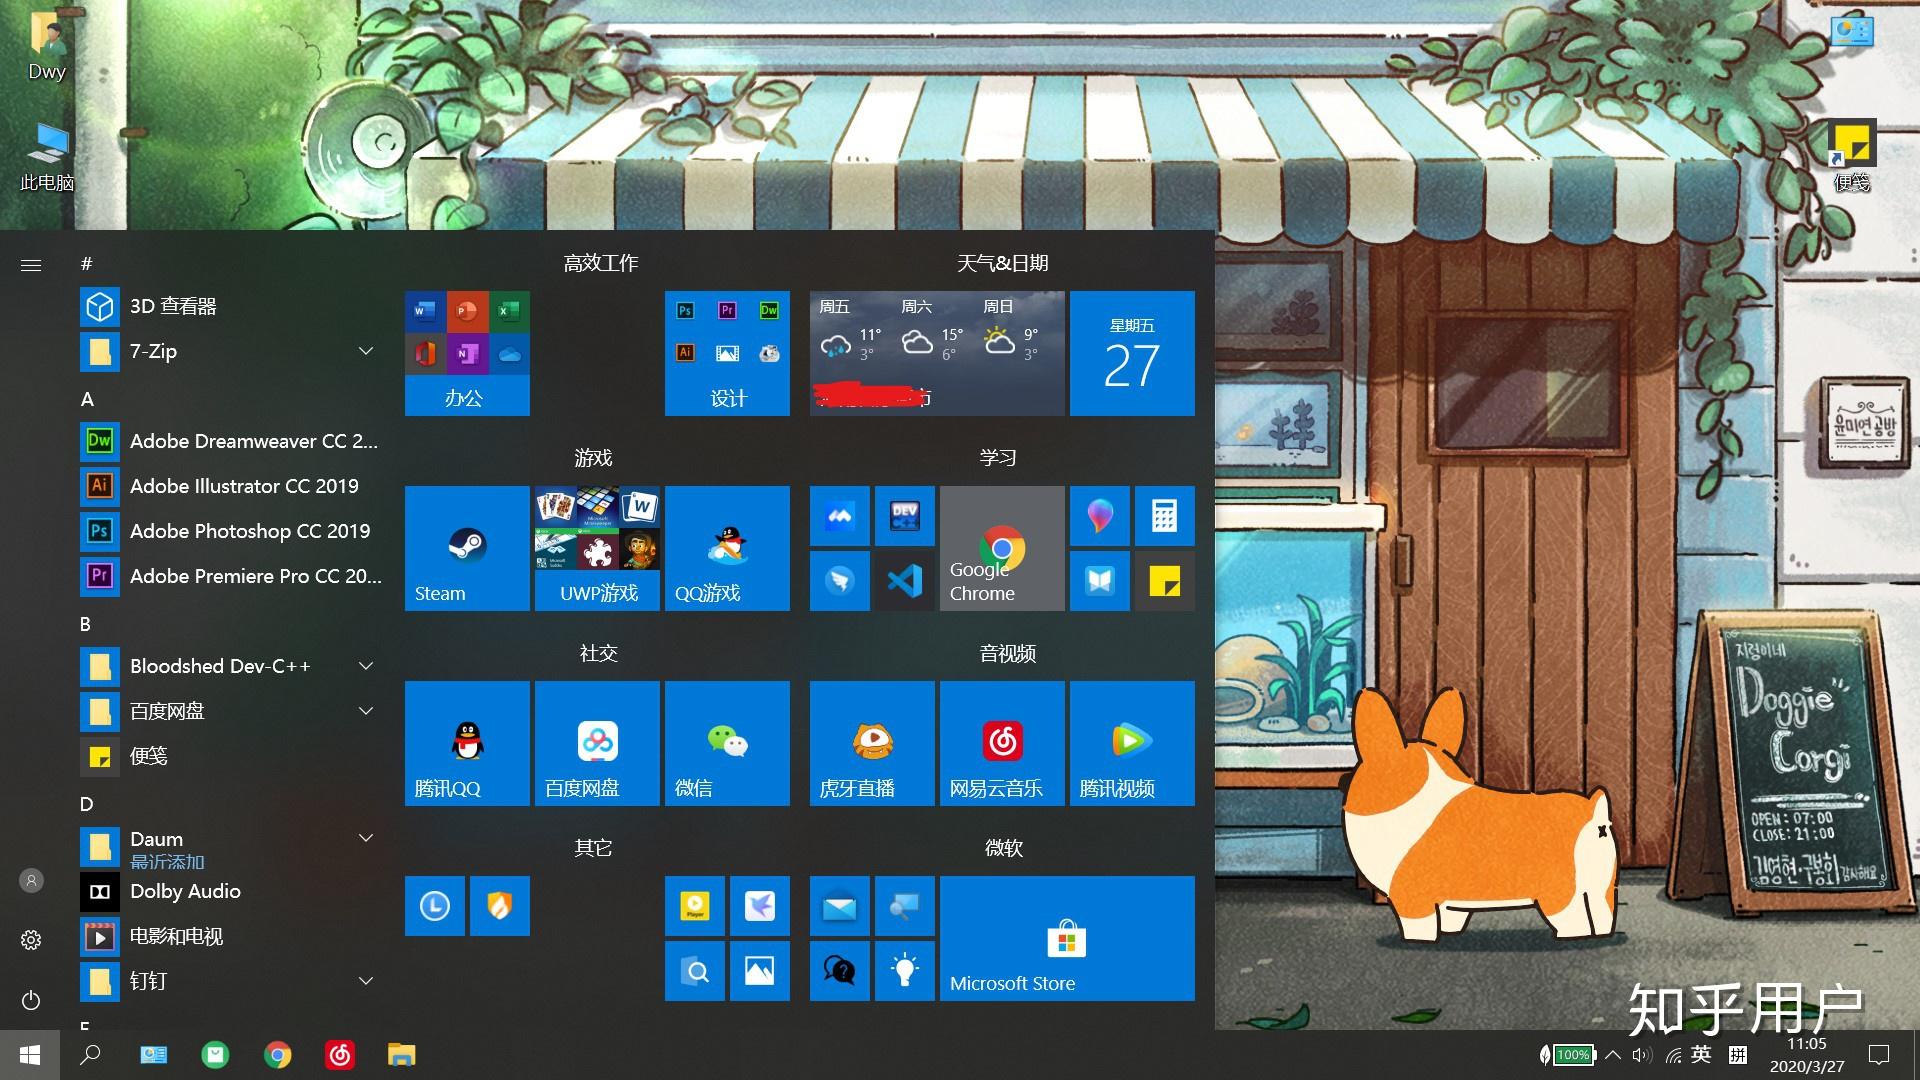Open Chrome from the taskbar
This screenshot has height=1080, width=1920.
(277, 1055)
